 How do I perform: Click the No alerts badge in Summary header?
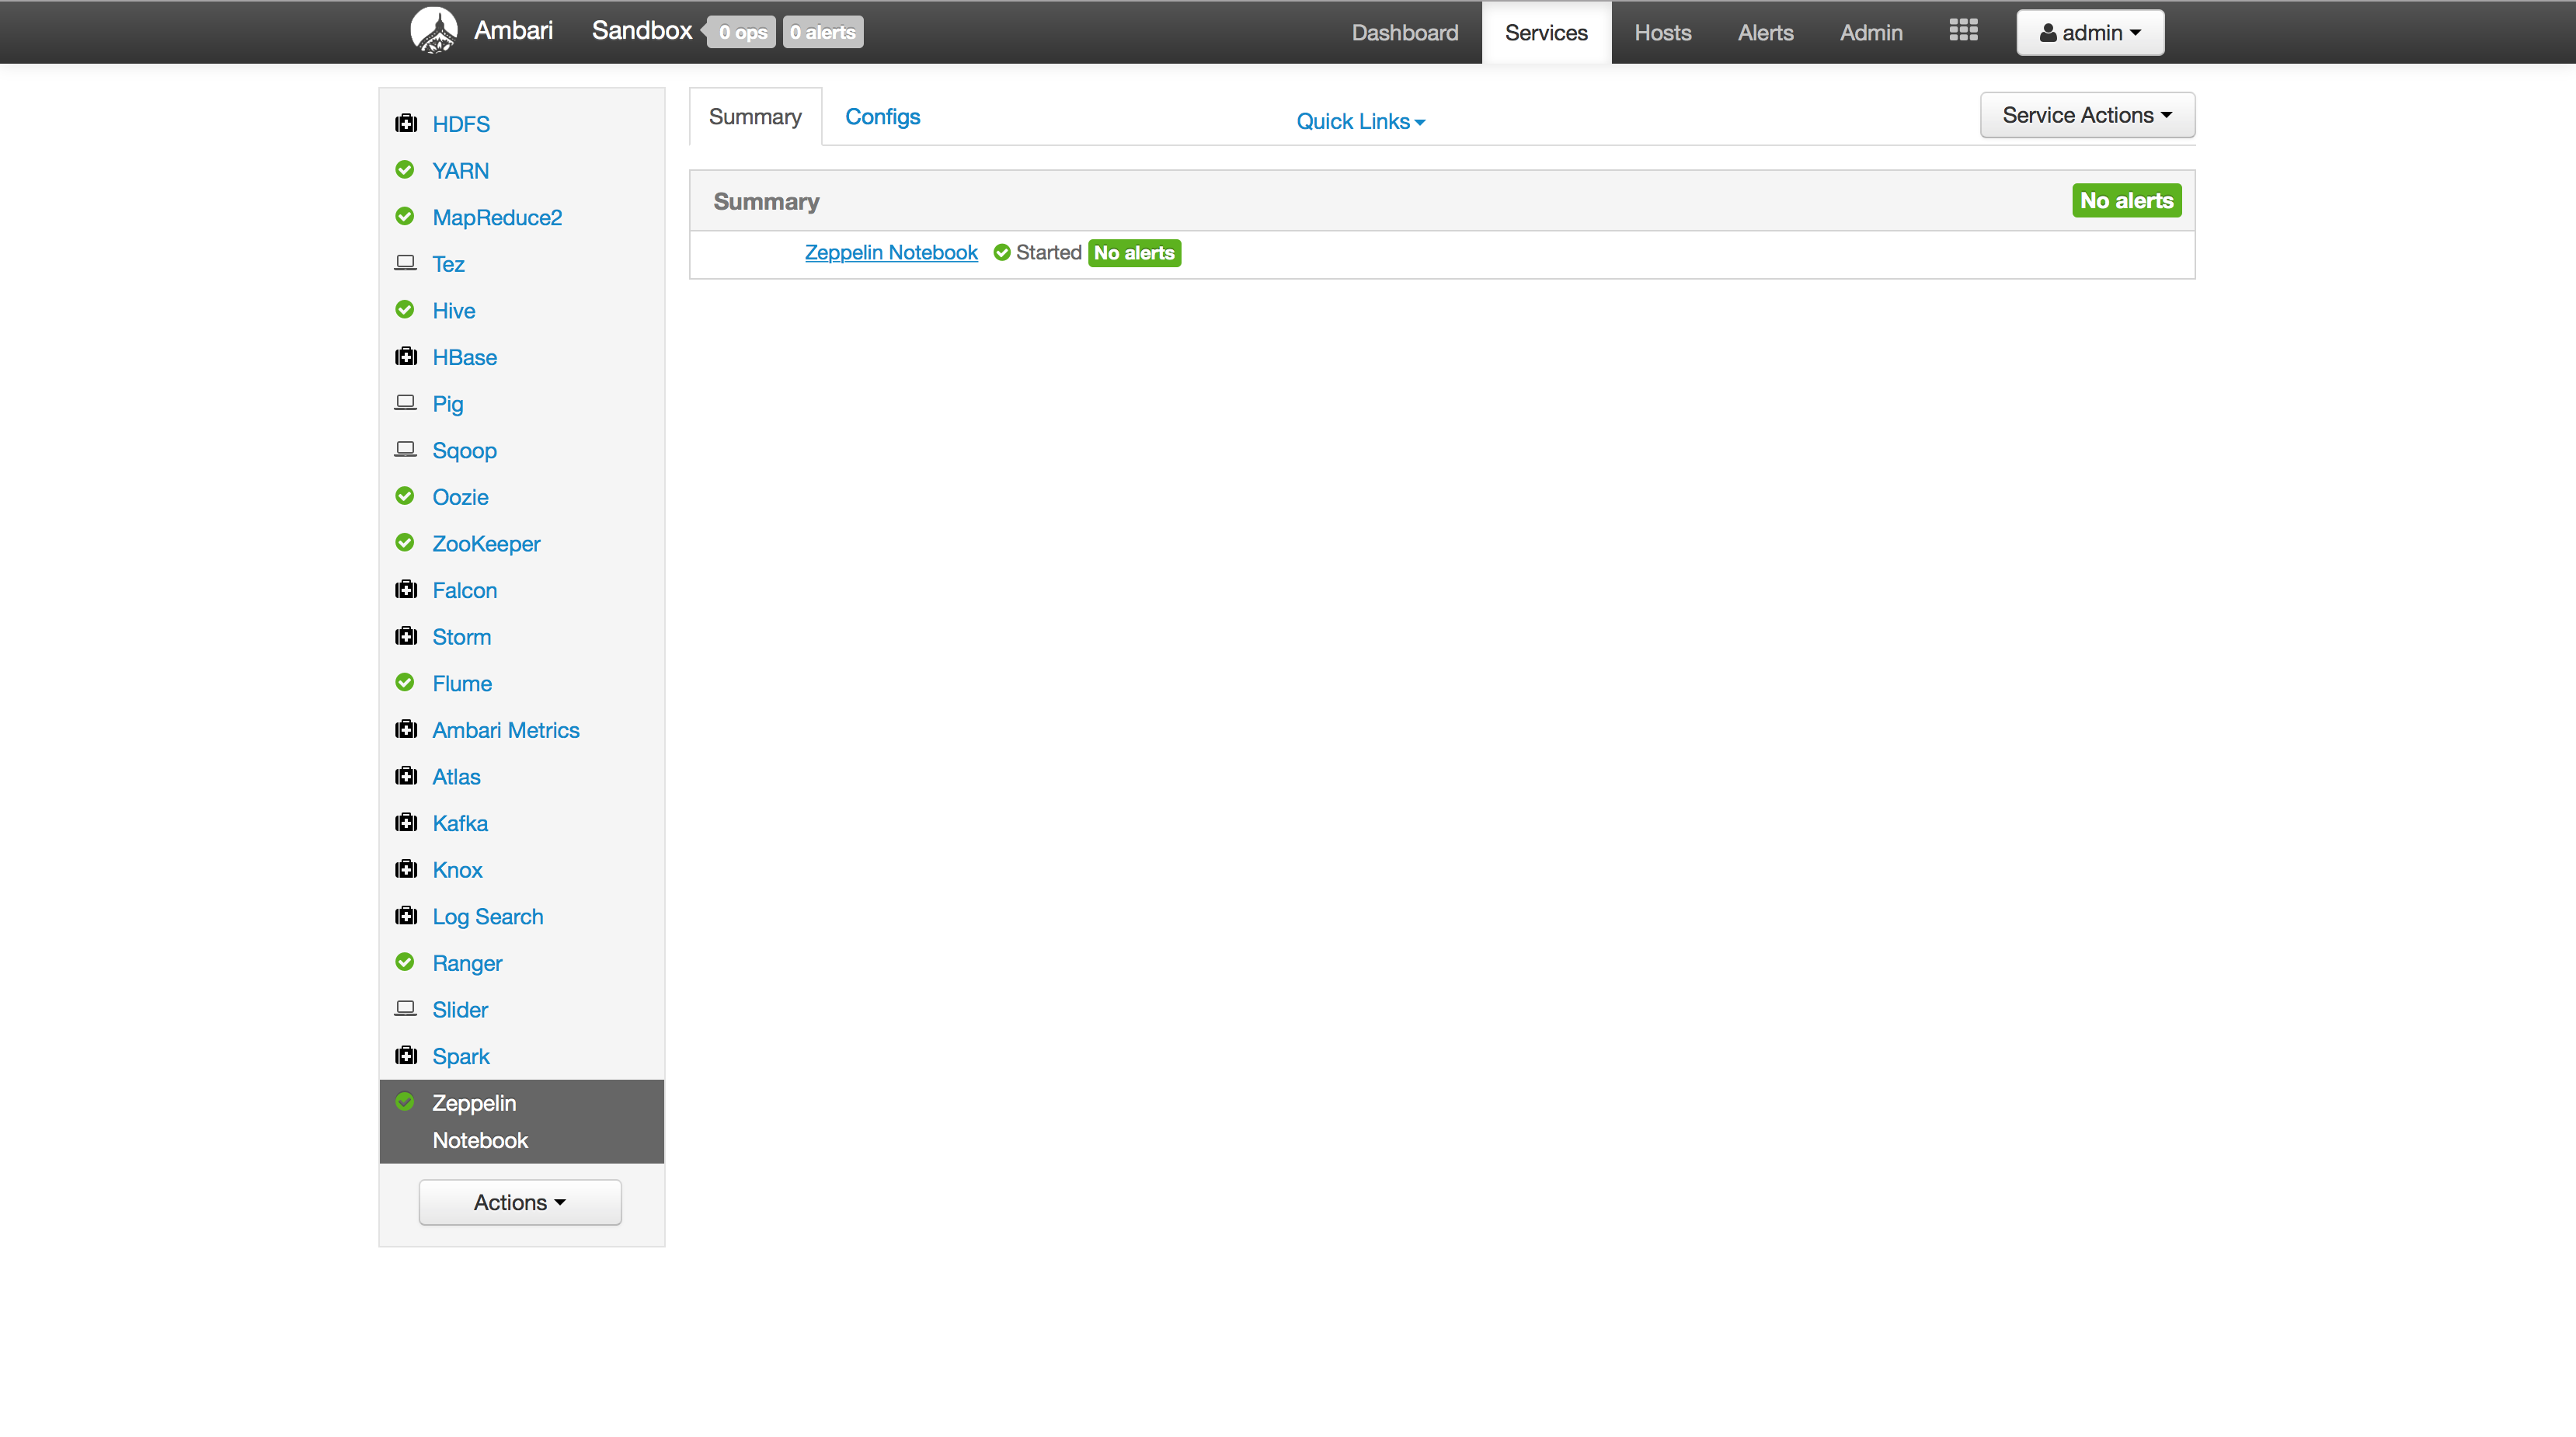(2126, 200)
